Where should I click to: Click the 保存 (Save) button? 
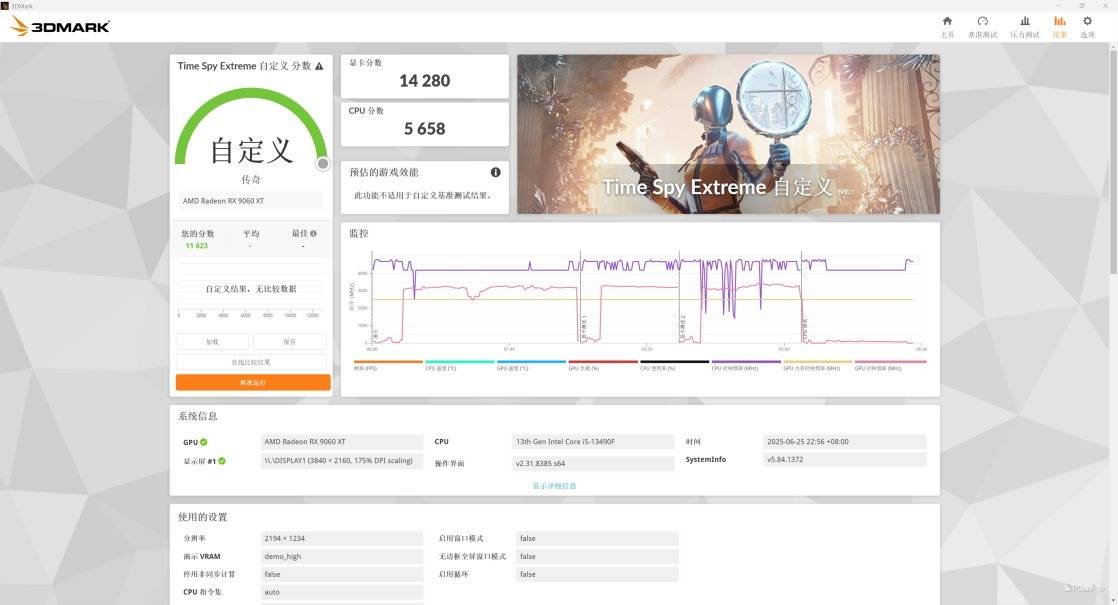pyautogui.click(x=289, y=342)
